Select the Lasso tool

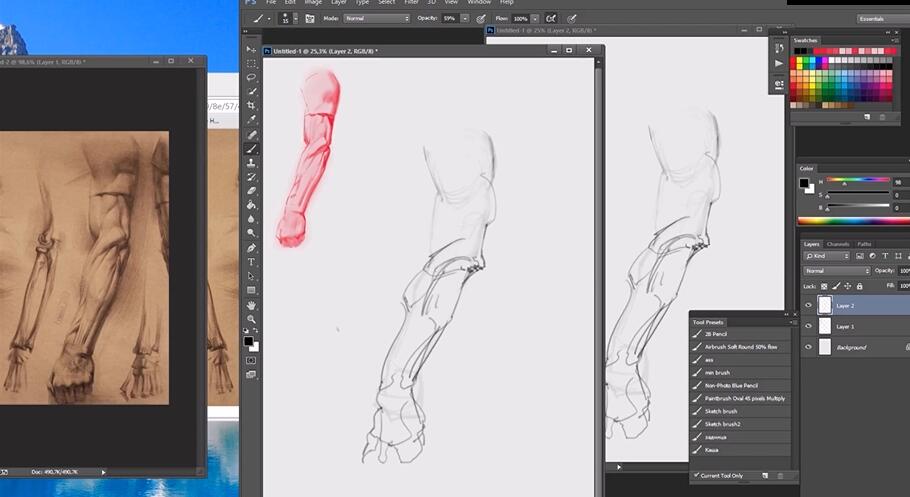point(251,77)
